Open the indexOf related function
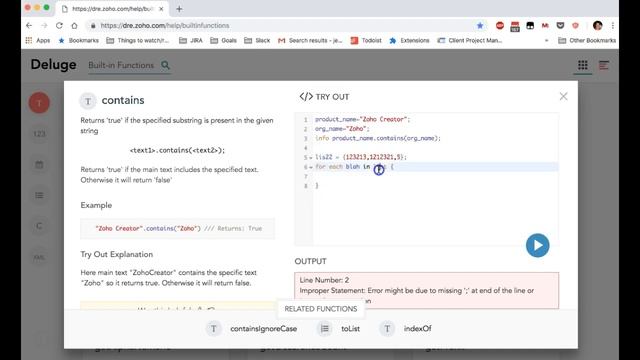Image resolution: width=640 pixels, height=360 pixels. [x=417, y=329]
